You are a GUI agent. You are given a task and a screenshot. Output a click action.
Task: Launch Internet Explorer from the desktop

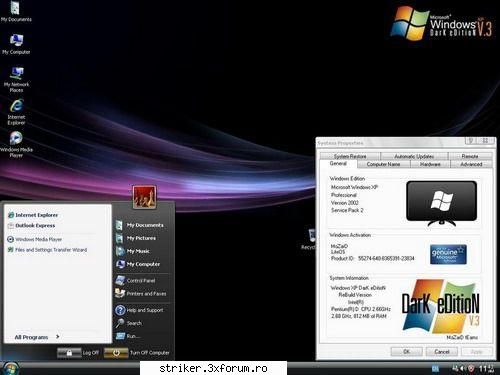click(16, 112)
